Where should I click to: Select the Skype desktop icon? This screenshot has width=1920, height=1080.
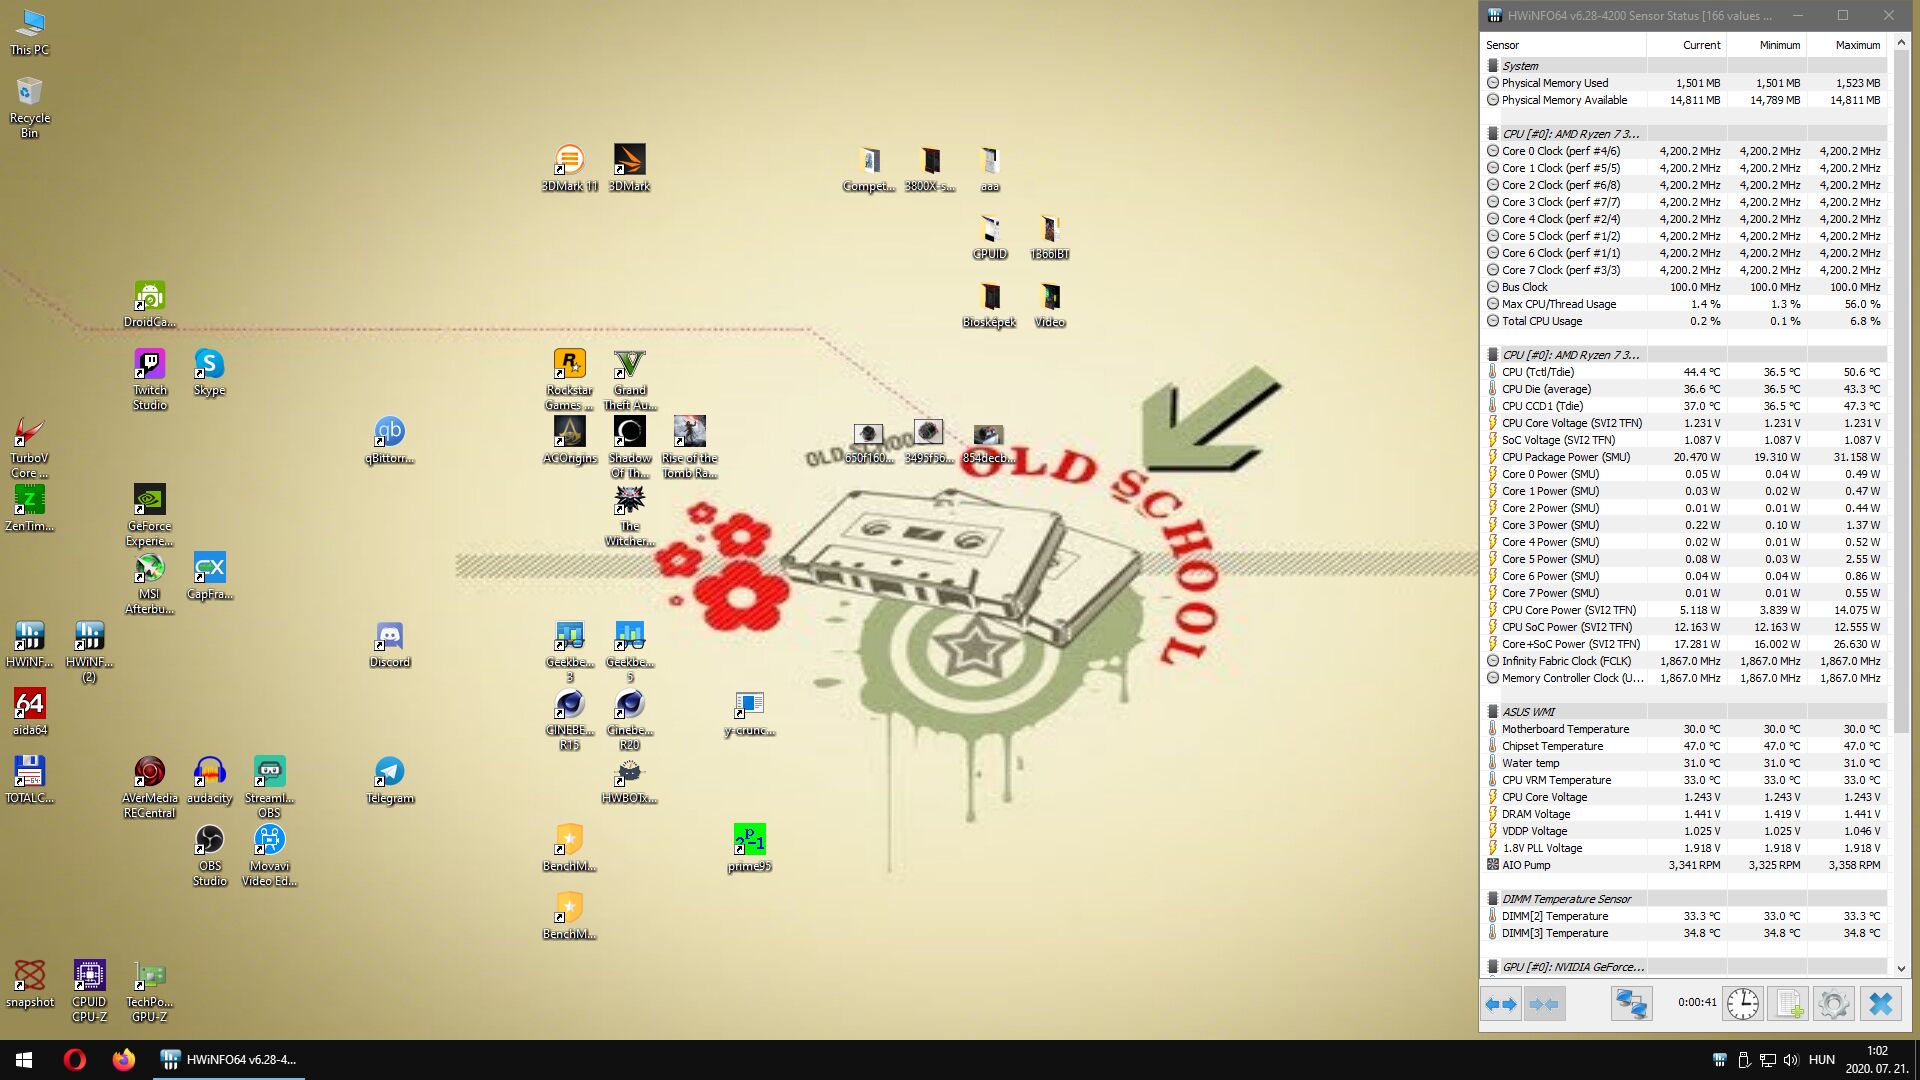coord(209,373)
